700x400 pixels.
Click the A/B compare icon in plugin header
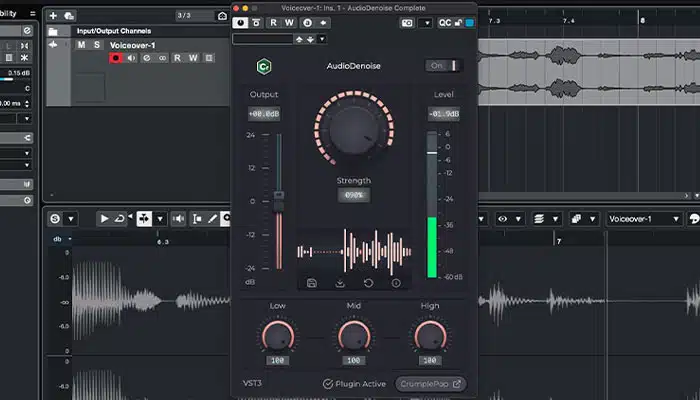point(307,23)
